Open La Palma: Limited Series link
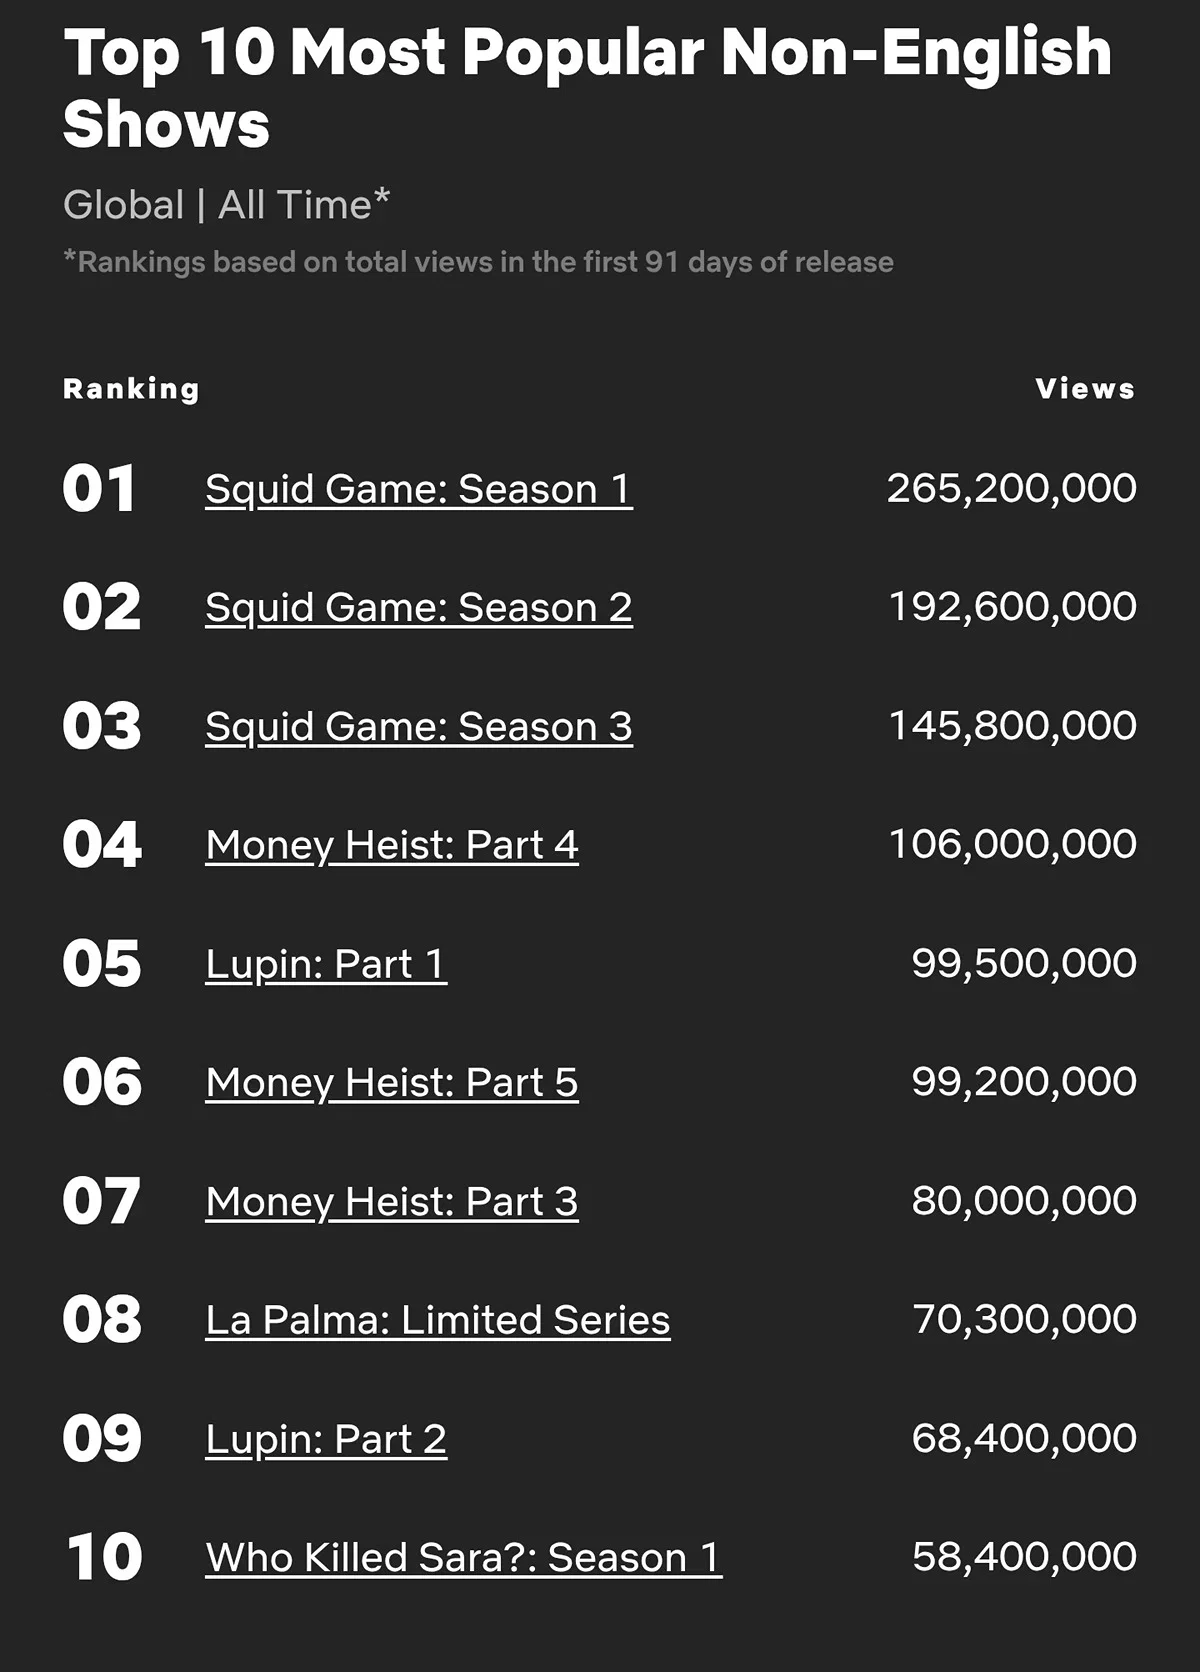 tap(438, 1320)
